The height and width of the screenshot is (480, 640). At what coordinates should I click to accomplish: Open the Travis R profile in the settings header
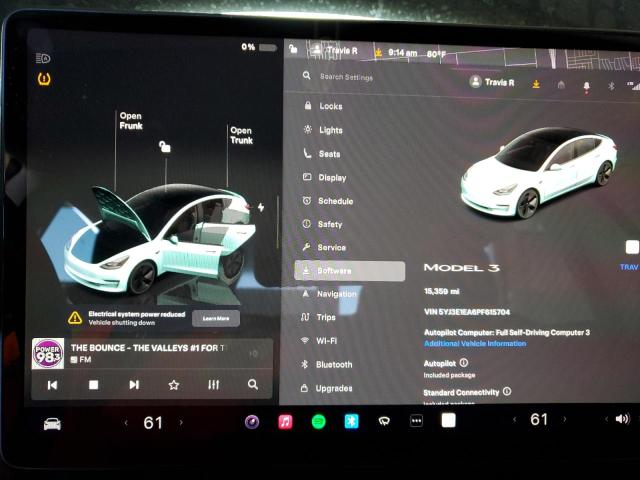coord(492,82)
